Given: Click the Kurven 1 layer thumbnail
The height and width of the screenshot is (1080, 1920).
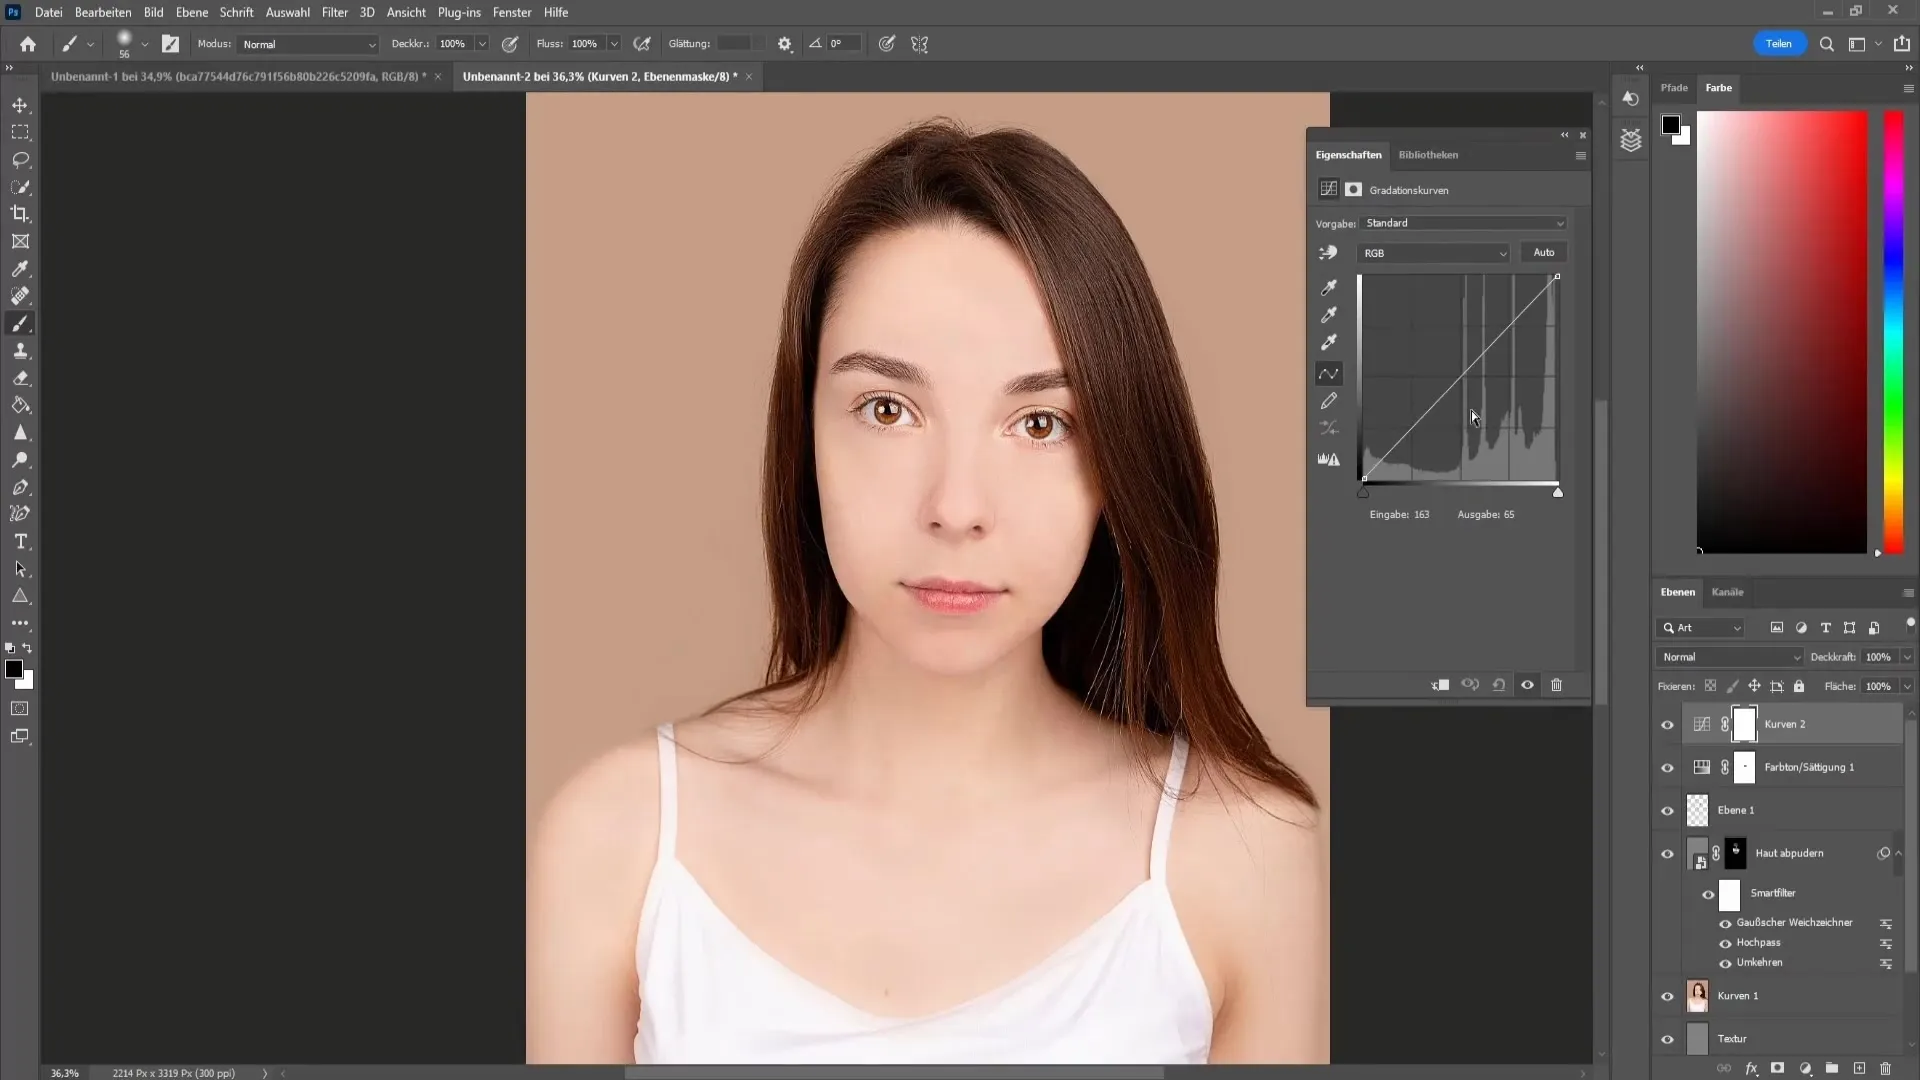Looking at the screenshot, I should click(x=1698, y=996).
